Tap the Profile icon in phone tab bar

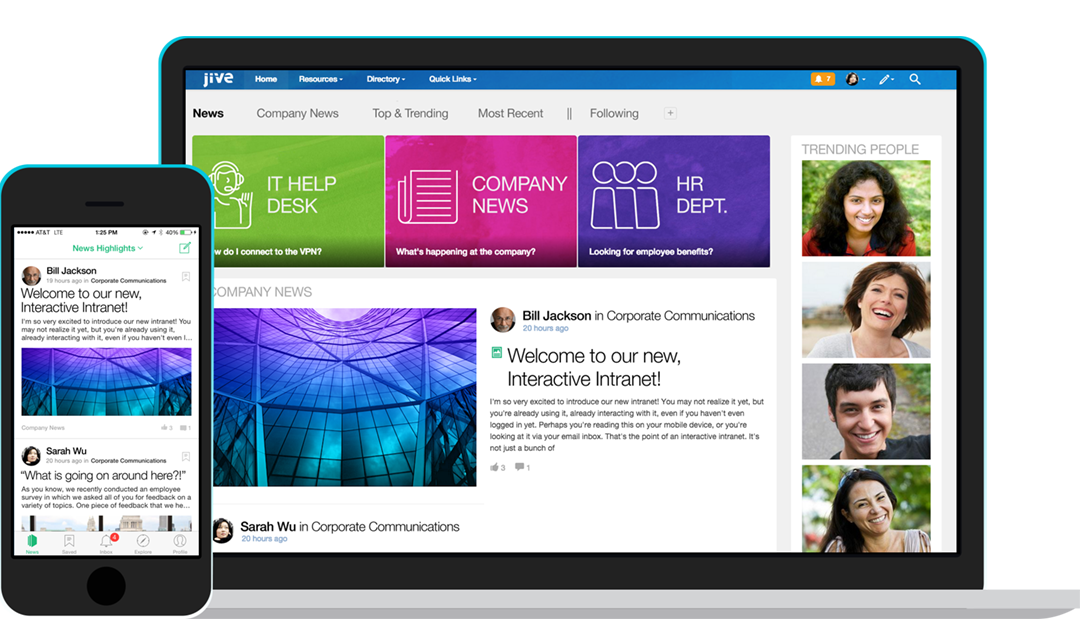click(x=180, y=541)
